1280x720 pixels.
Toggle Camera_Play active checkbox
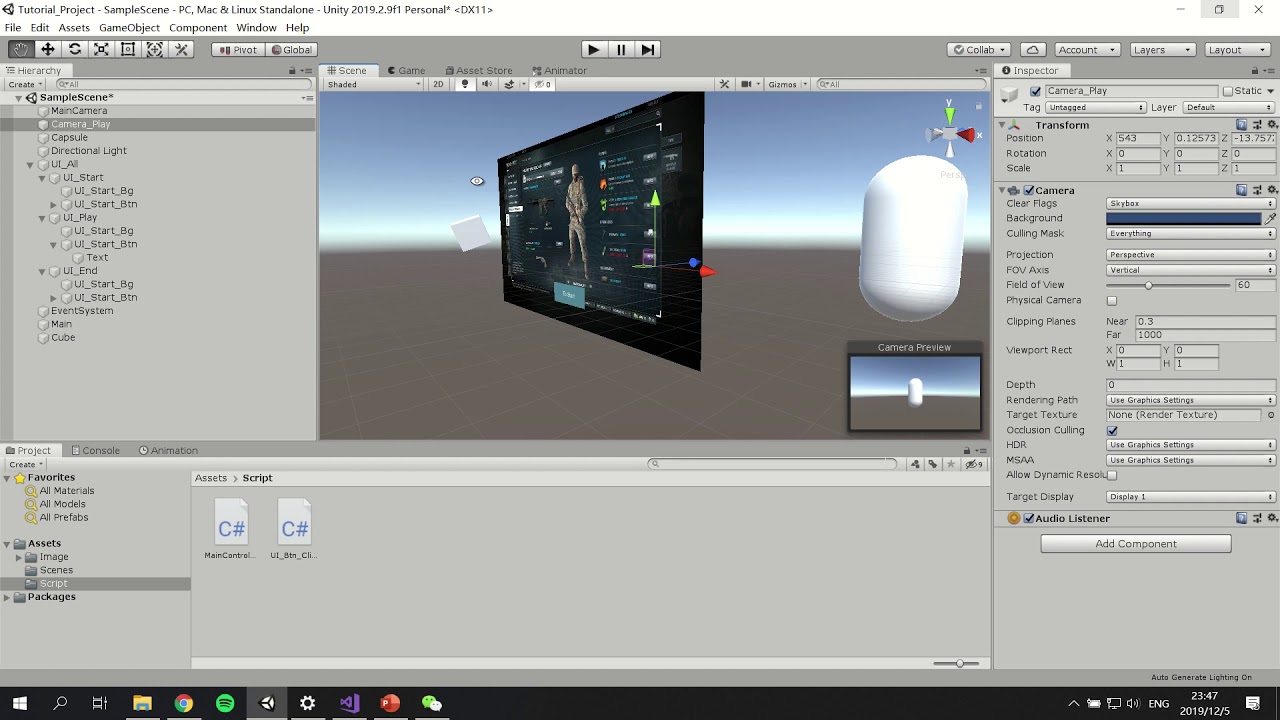pyautogui.click(x=1036, y=91)
